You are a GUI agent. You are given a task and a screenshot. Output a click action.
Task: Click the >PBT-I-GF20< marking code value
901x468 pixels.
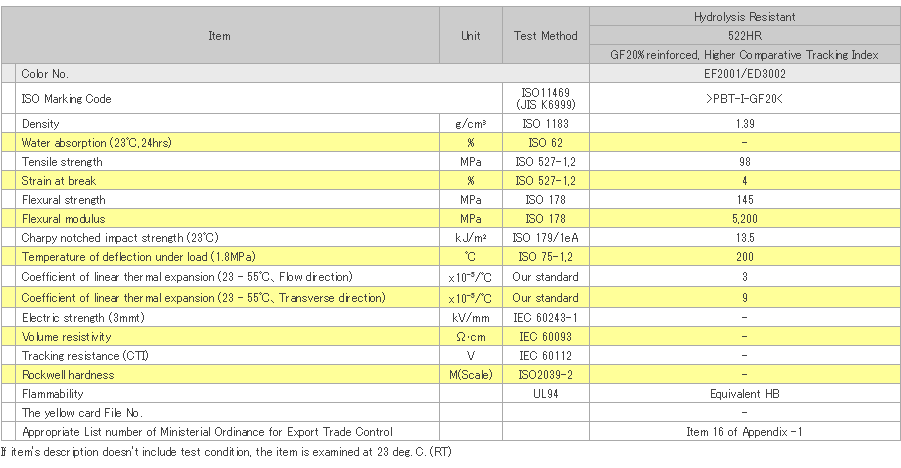tap(745, 99)
